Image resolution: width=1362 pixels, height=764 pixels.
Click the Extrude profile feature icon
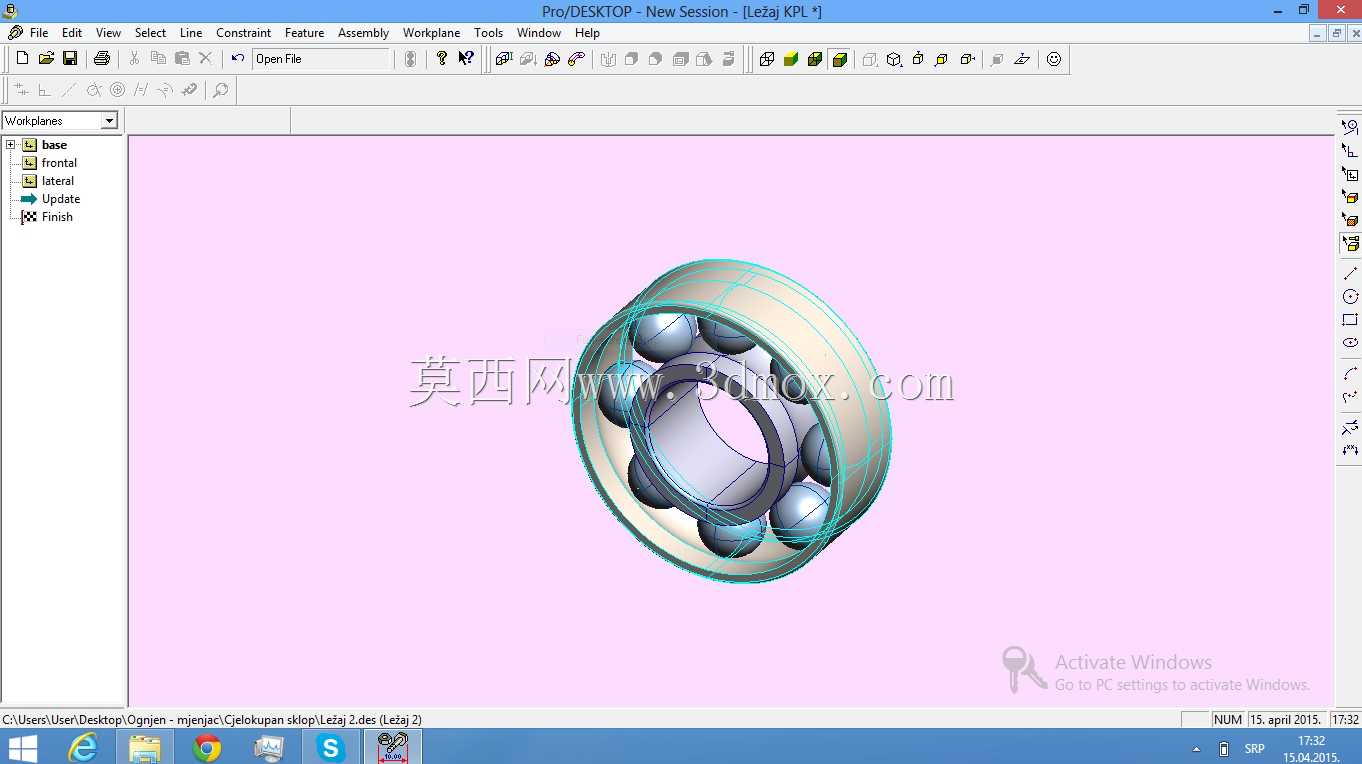tap(503, 59)
